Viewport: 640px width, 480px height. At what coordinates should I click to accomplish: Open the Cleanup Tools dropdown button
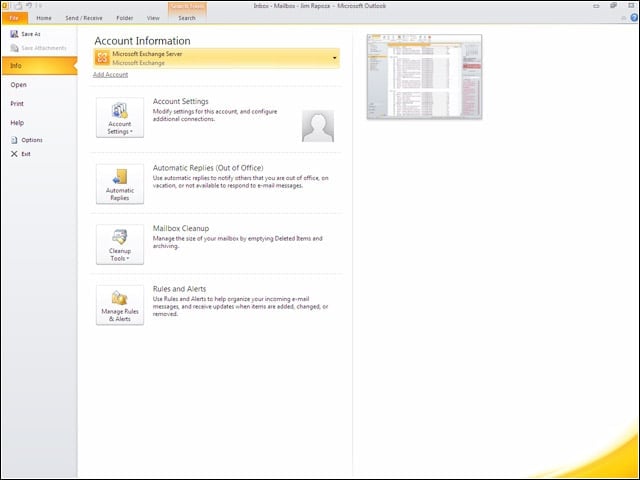120,244
